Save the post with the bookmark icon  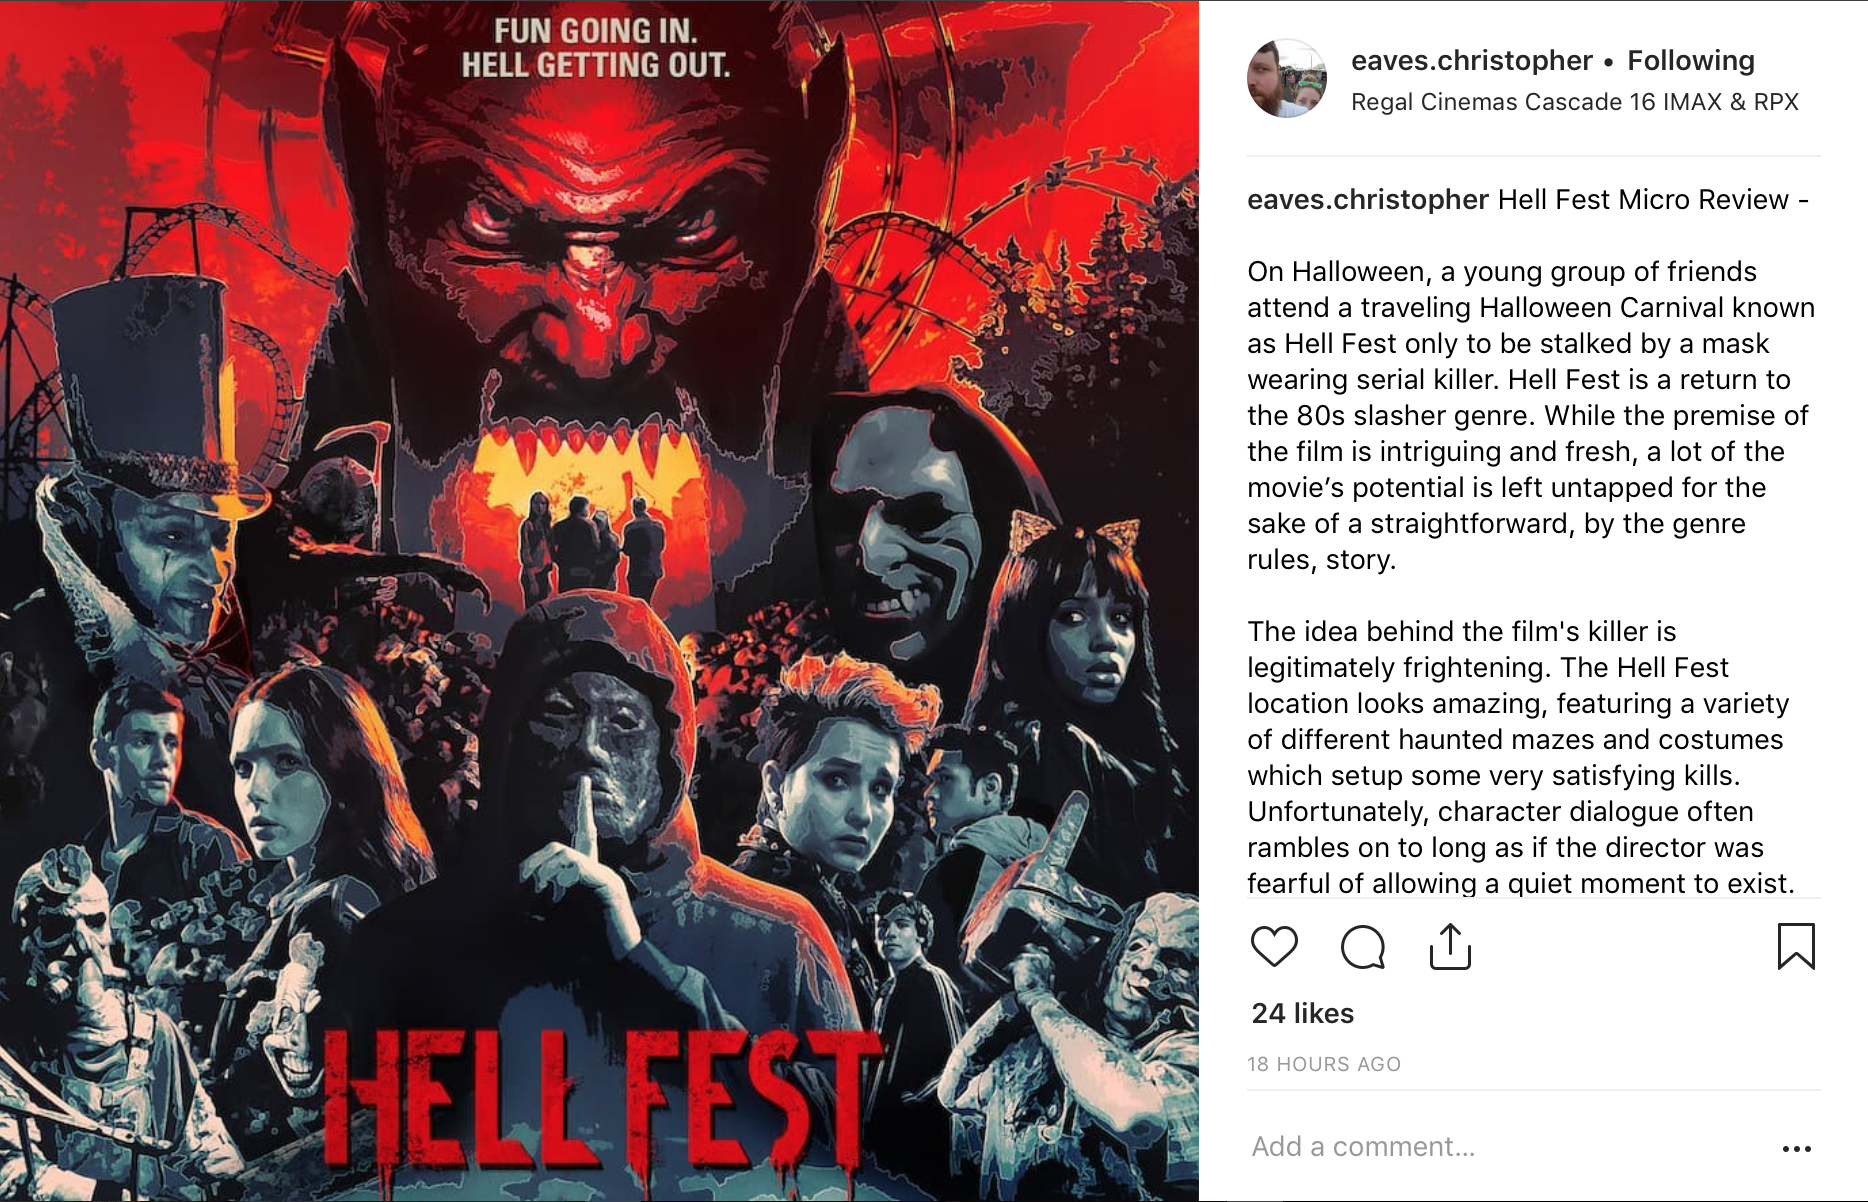(x=1796, y=946)
